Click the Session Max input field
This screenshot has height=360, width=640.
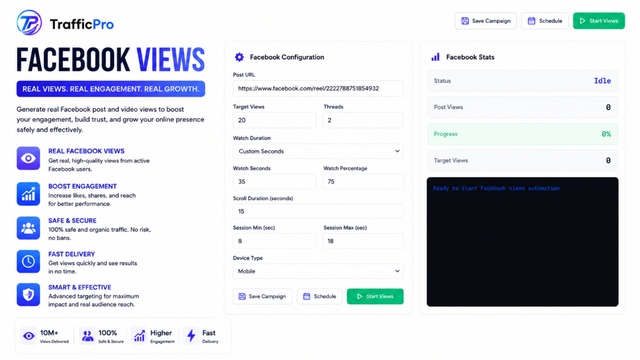pos(363,241)
